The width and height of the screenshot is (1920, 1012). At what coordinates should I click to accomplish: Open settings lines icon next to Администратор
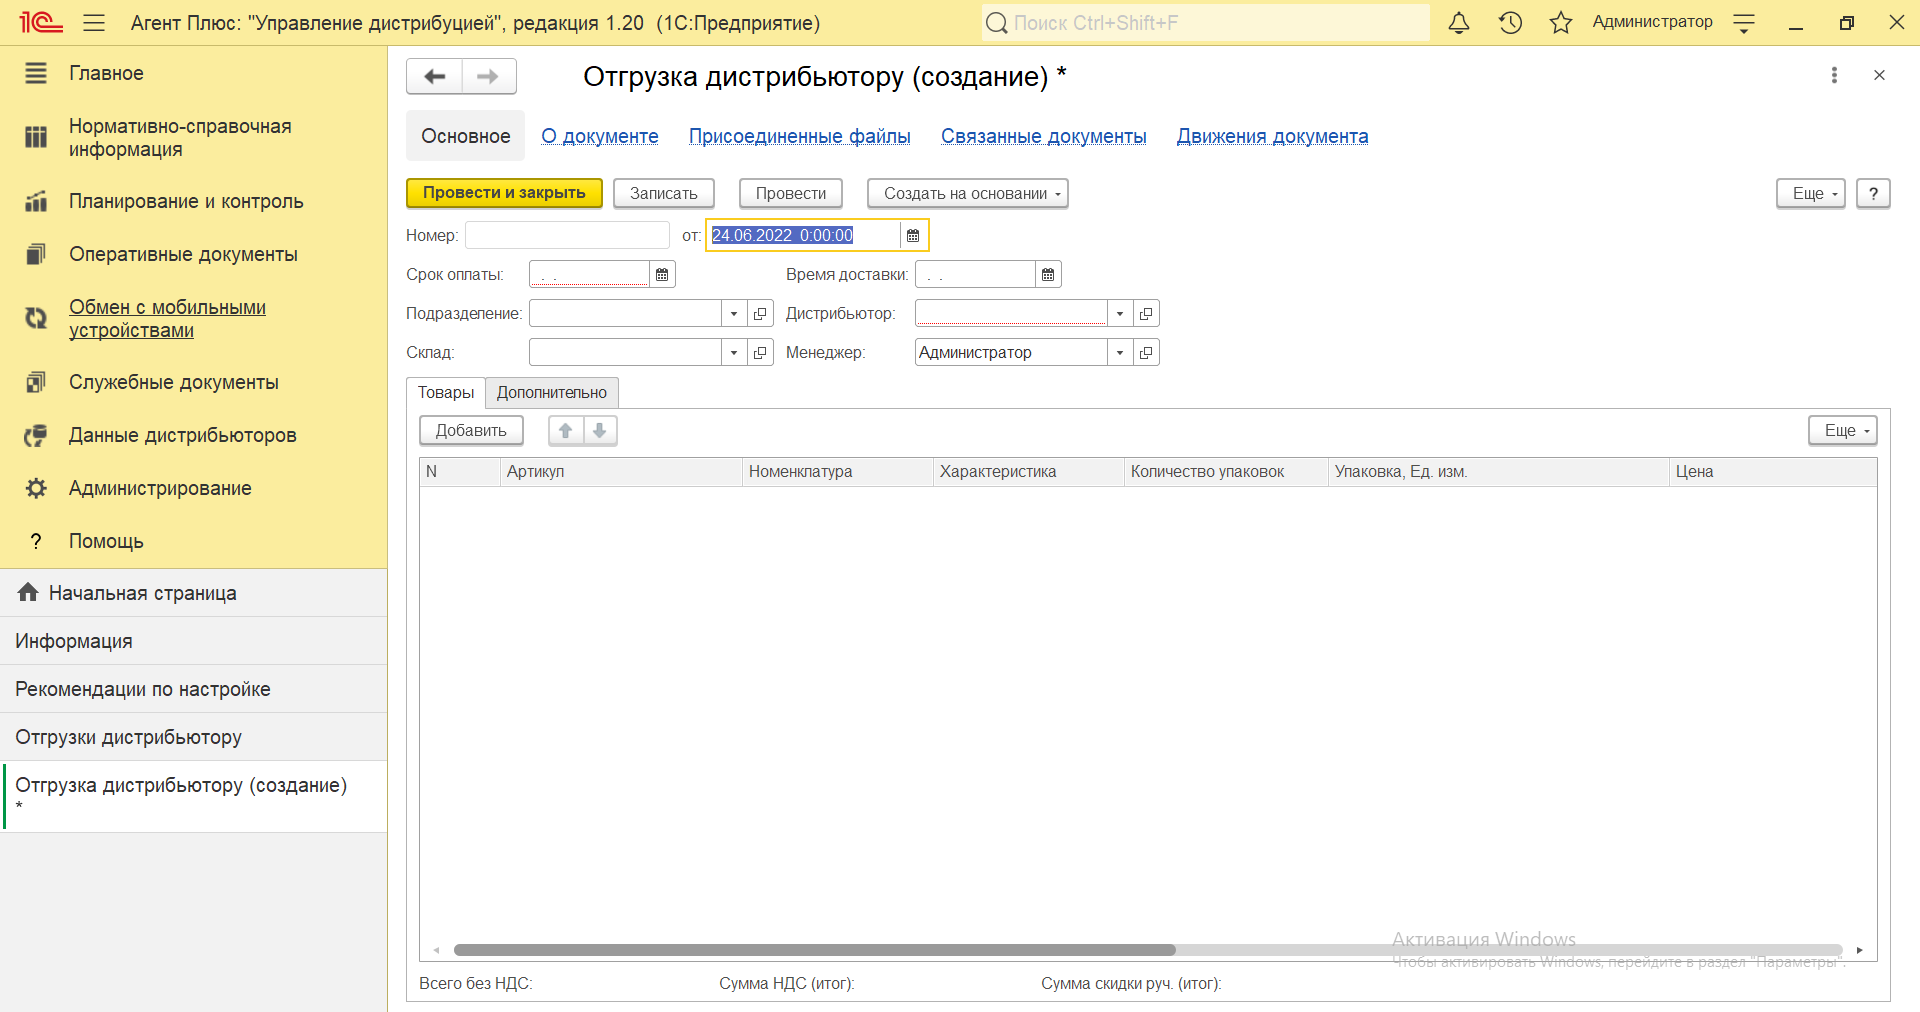(x=1744, y=23)
